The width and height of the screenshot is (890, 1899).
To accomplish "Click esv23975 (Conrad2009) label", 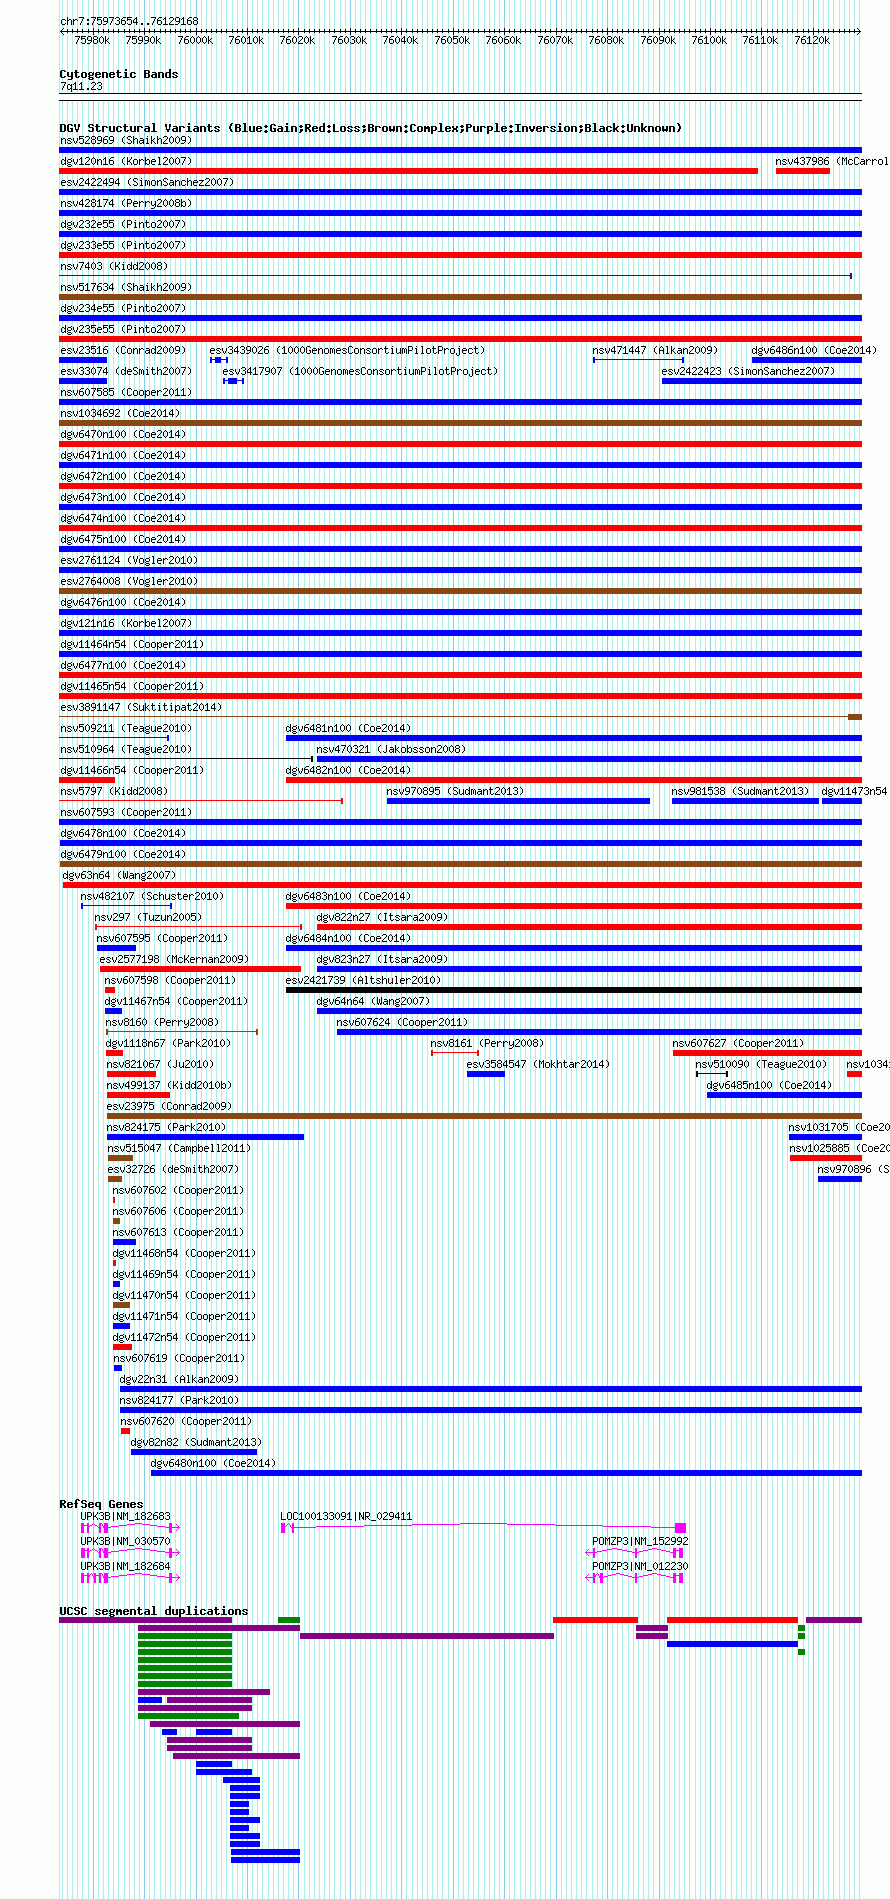I will [x=169, y=1106].
